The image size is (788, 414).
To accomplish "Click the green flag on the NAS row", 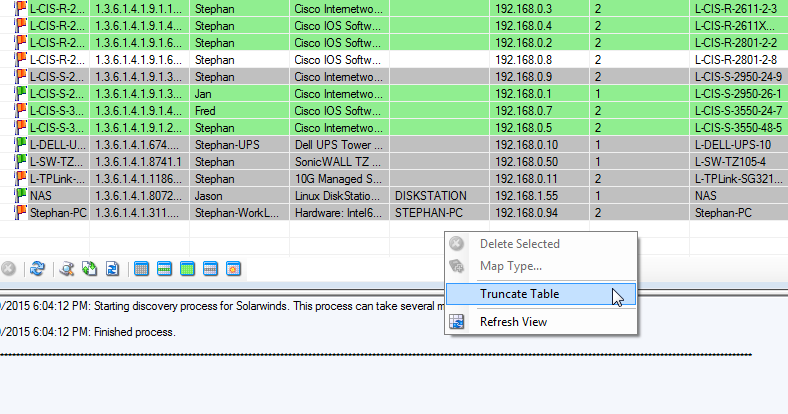I will pos(20,196).
